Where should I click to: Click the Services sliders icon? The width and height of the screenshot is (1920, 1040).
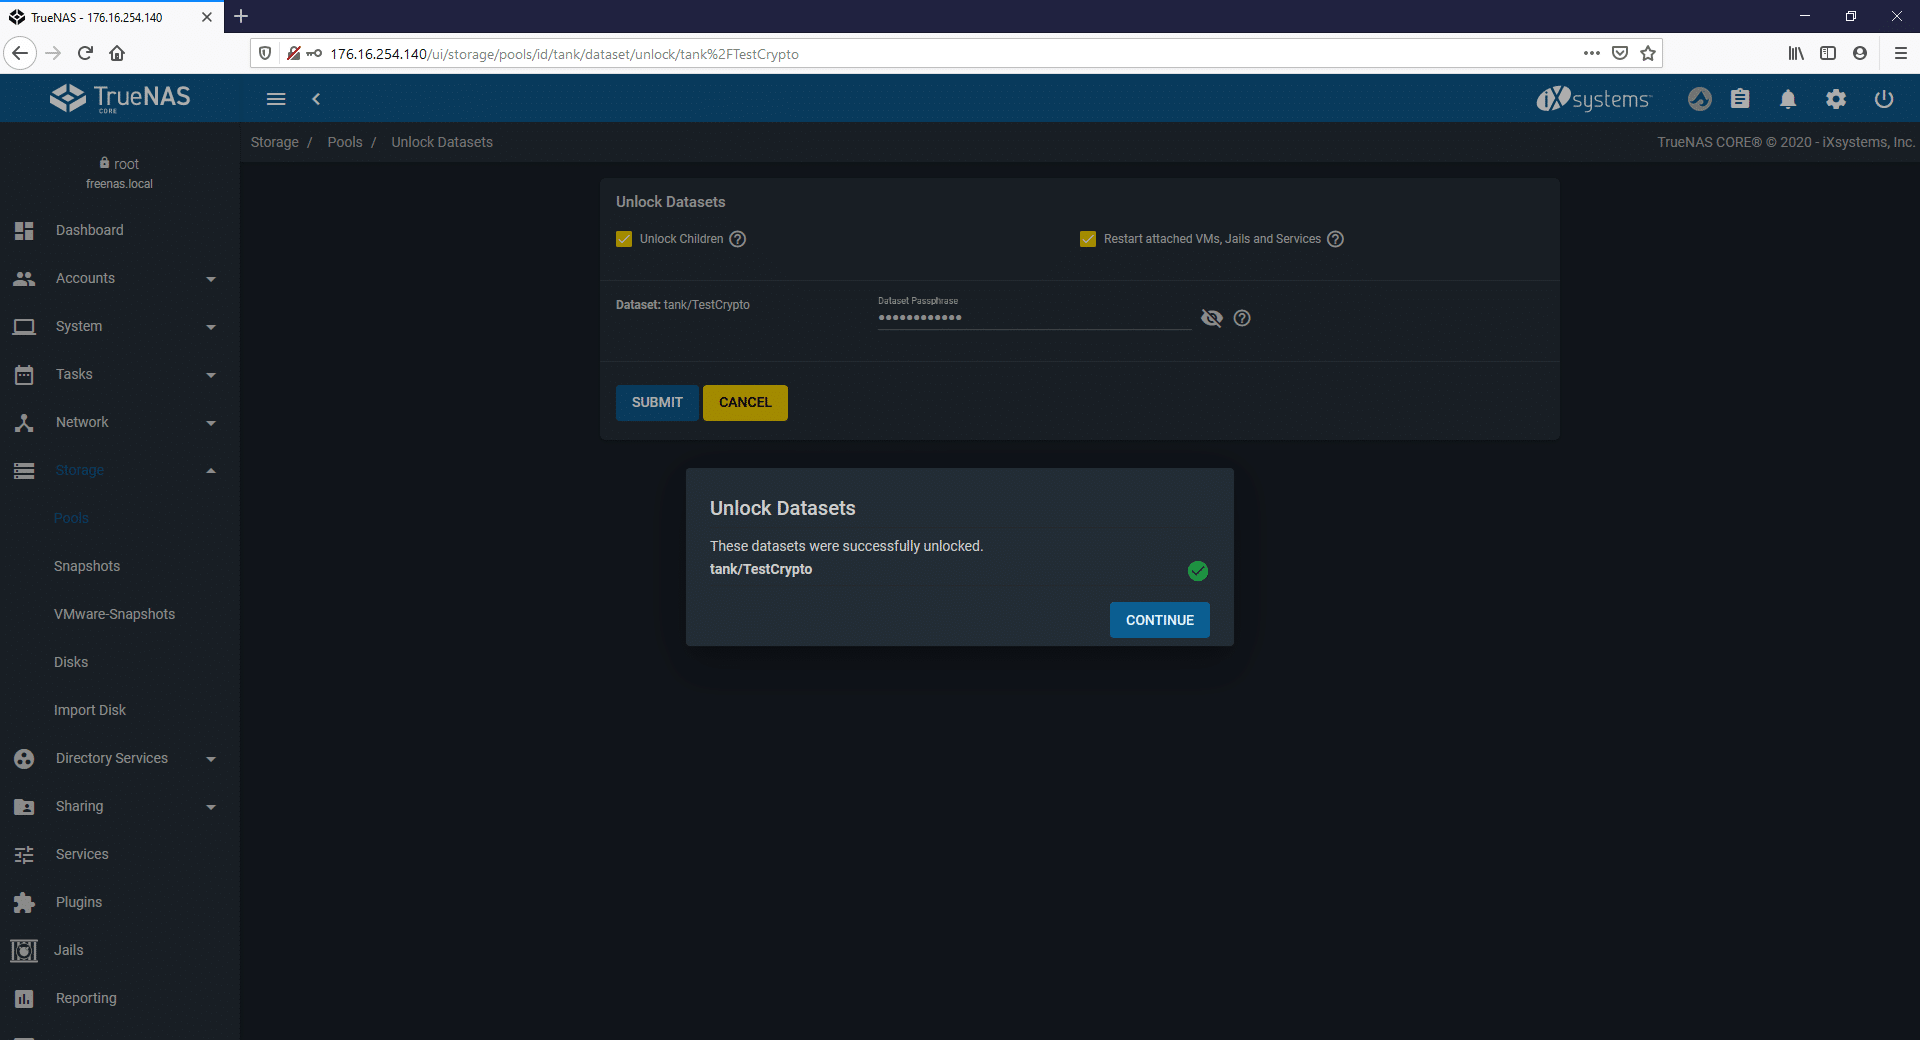point(24,855)
